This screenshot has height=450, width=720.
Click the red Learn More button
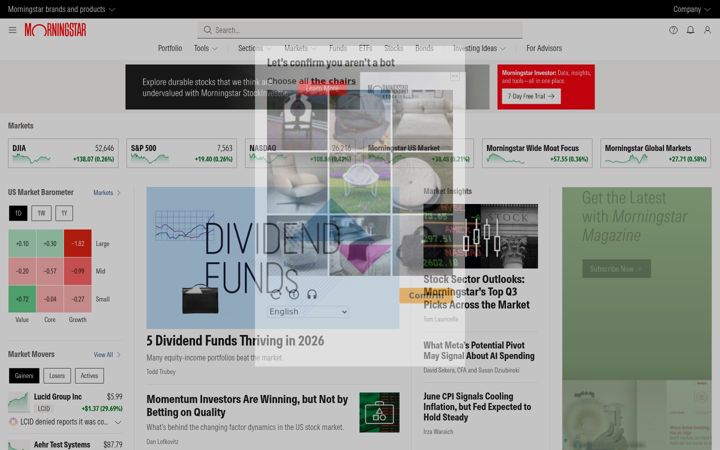[x=322, y=89]
